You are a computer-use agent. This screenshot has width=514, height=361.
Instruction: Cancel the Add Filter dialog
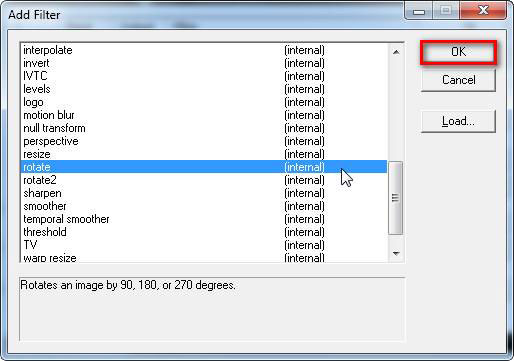(458, 80)
